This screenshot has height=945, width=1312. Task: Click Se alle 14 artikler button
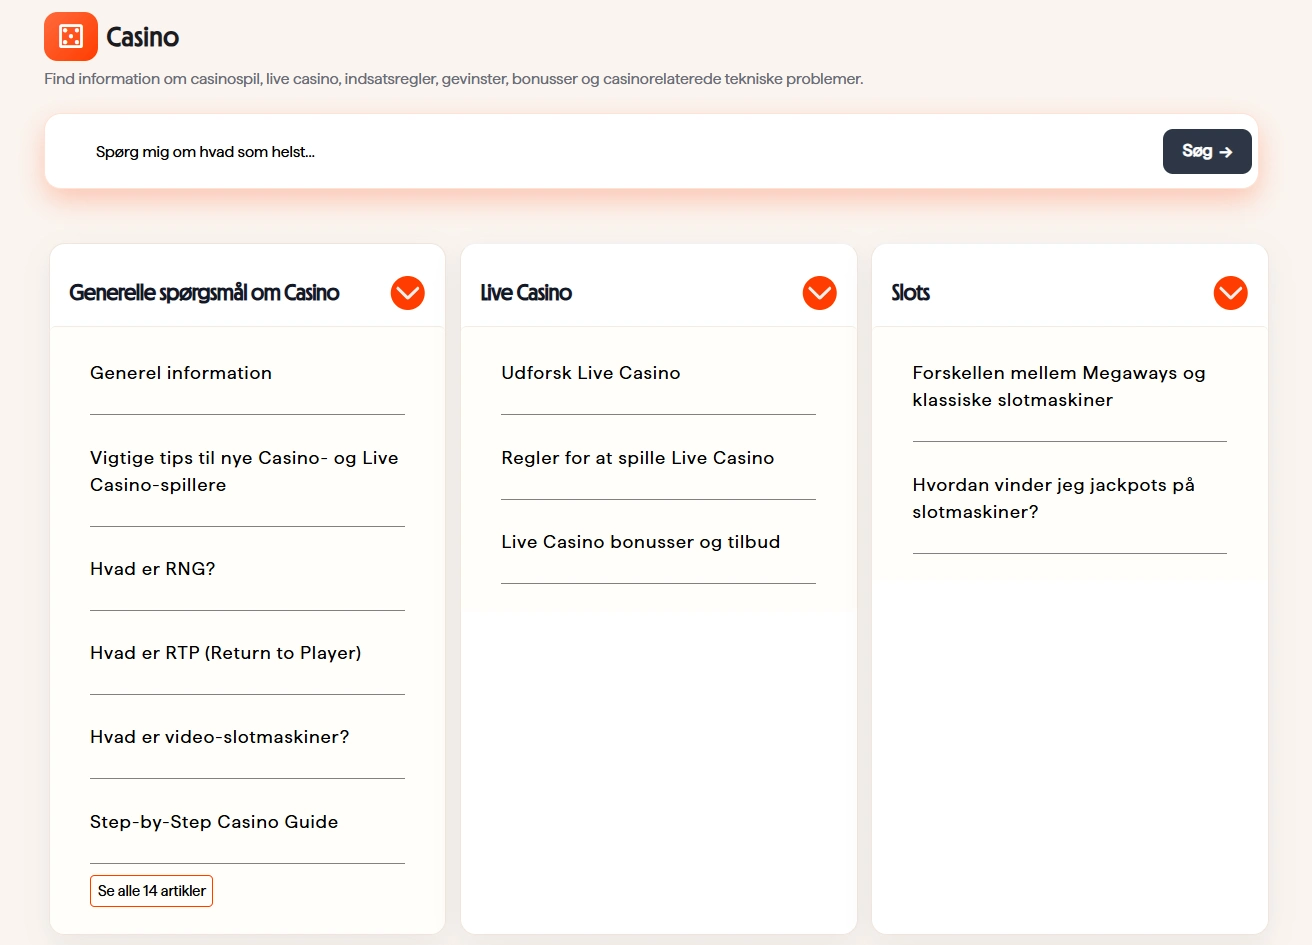(151, 891)
